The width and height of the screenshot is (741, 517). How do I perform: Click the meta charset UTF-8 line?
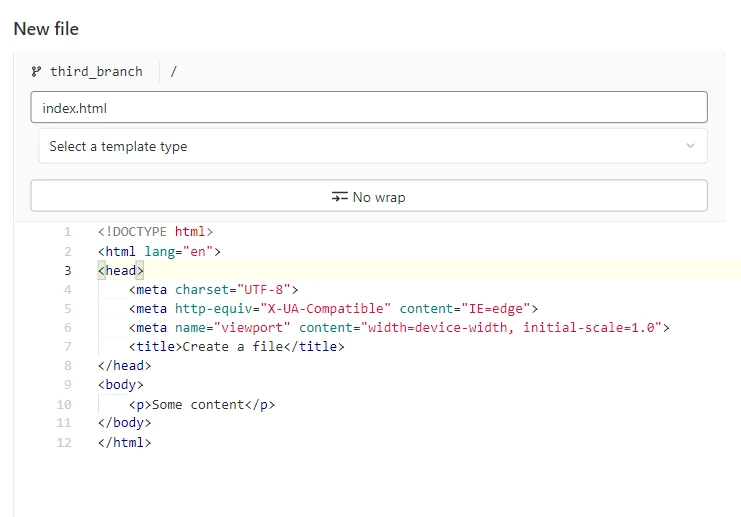(213, 290)
